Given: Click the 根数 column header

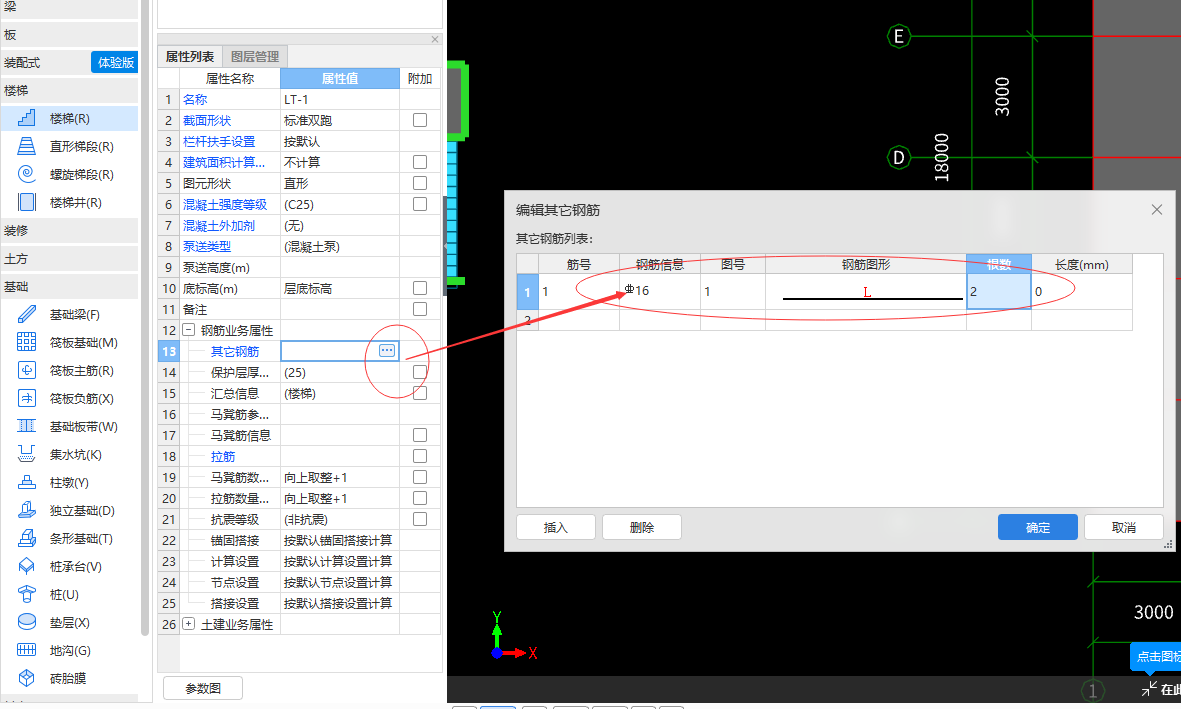Looking at the screenshot, I should (x=999, y=264).
